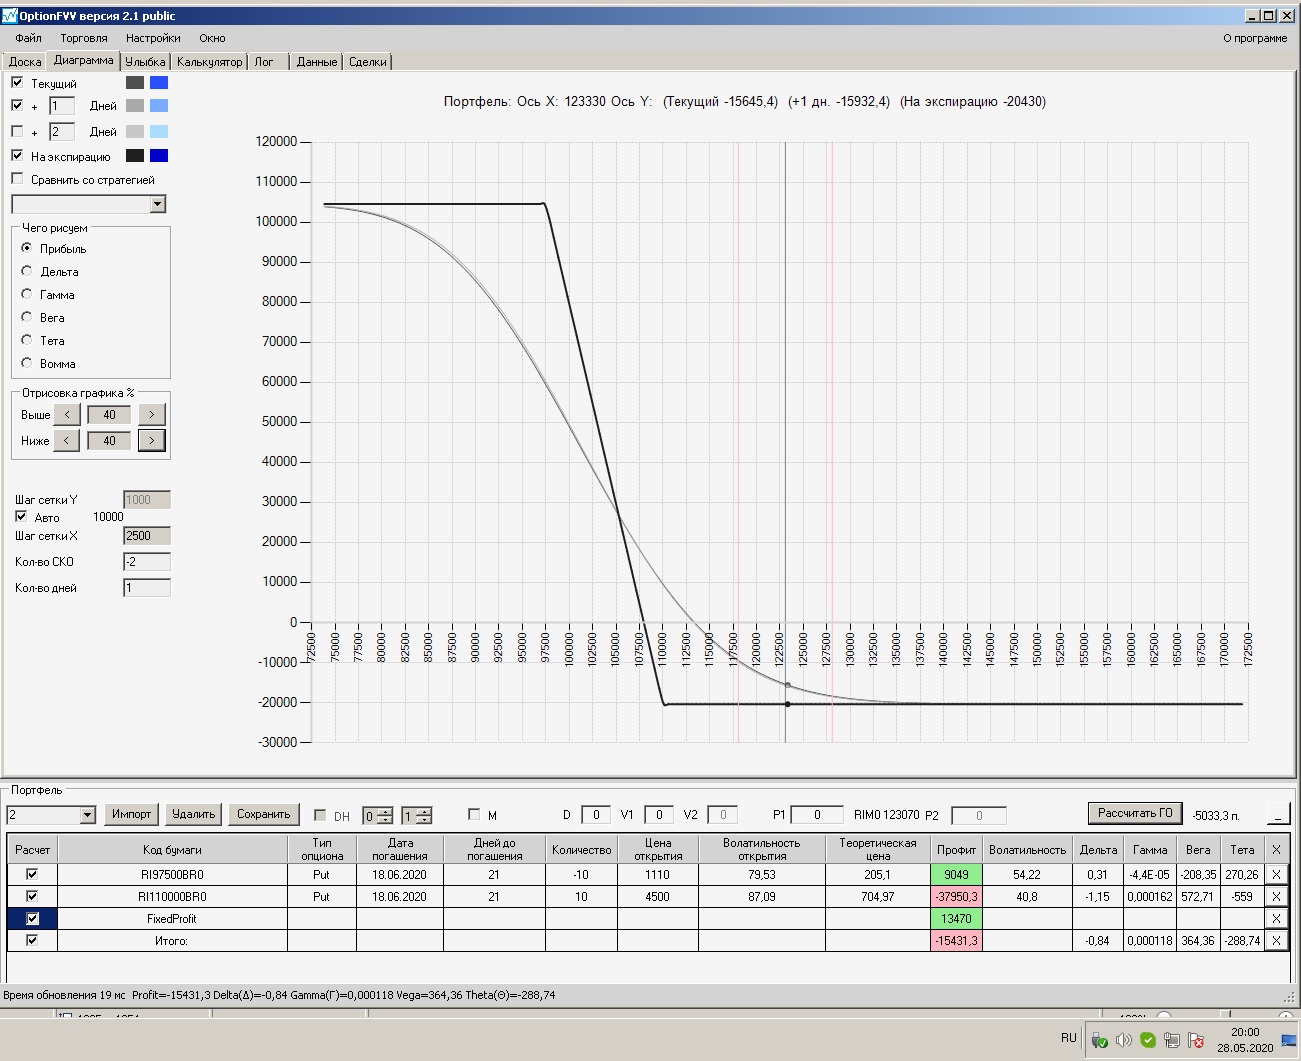
Task: Click the show desktop icon beside the clock
Action: click(x=1289, y=1040)
